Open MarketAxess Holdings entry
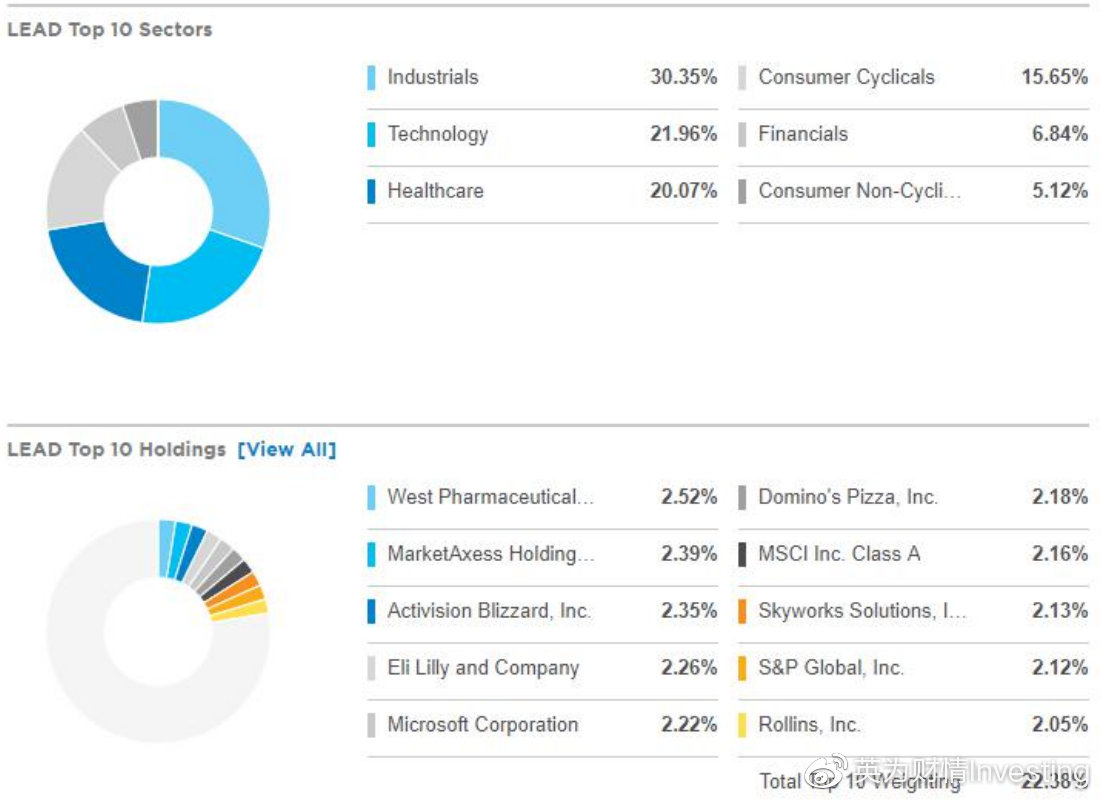1100x801 pixels. coord(490,554)
